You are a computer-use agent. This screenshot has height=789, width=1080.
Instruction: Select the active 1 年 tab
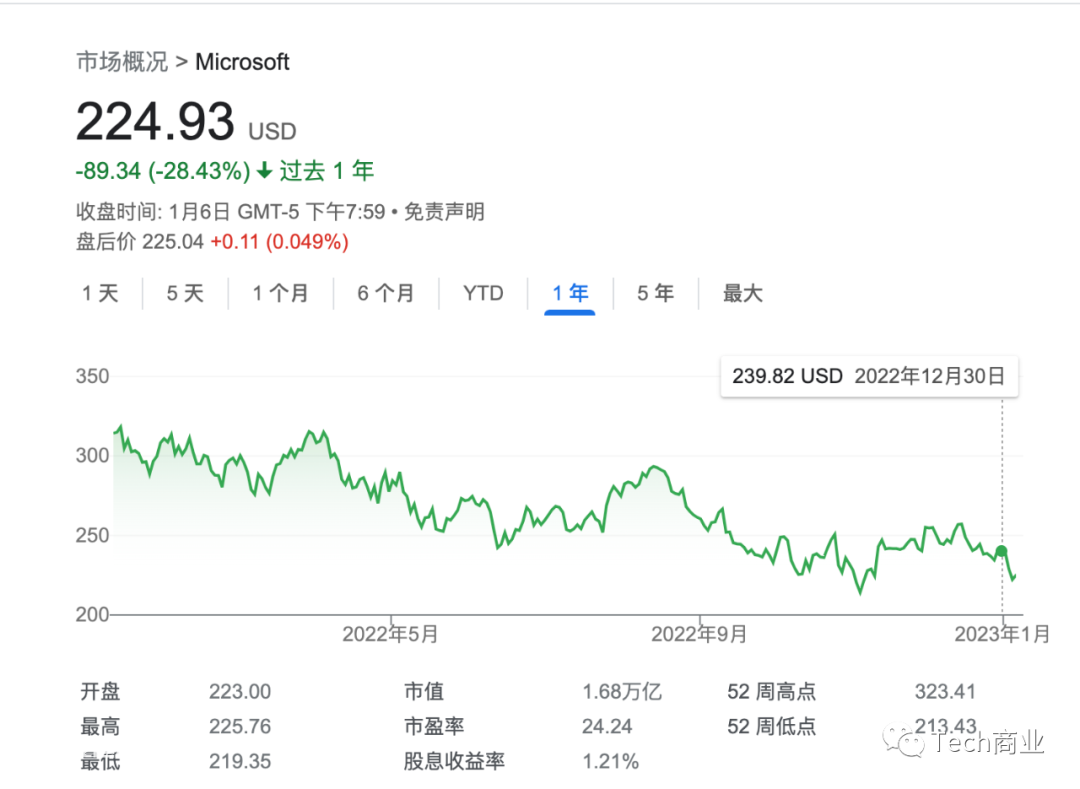570,293
